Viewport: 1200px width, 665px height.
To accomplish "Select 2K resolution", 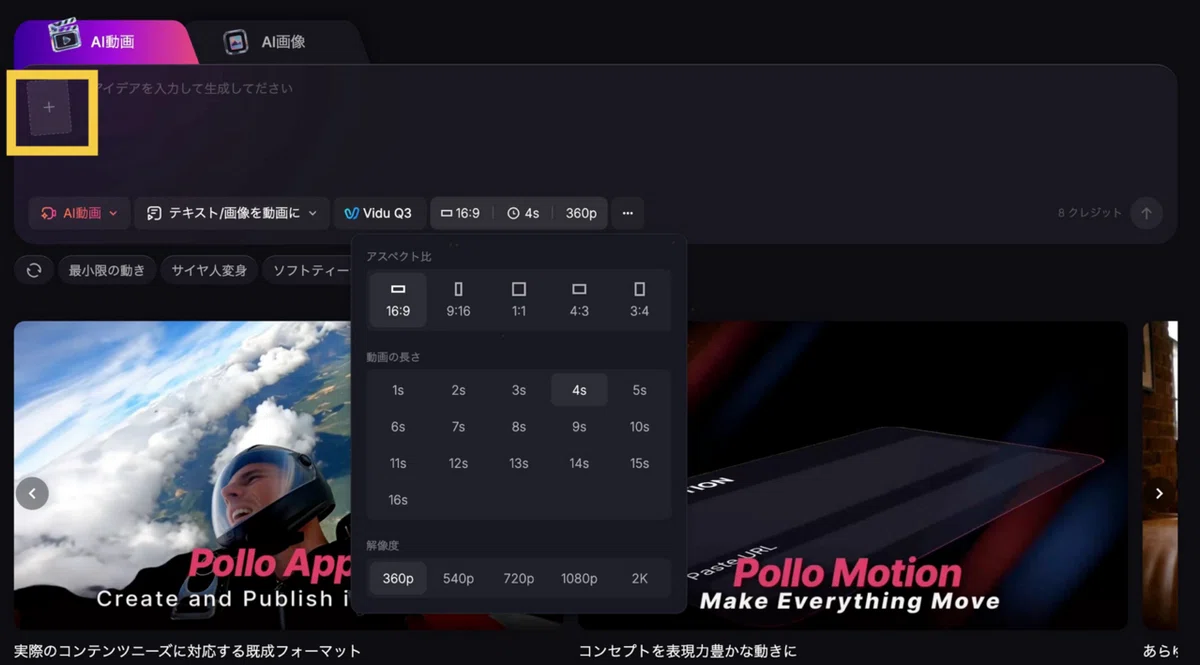I will pyautogui.click(x=640, y=579).
